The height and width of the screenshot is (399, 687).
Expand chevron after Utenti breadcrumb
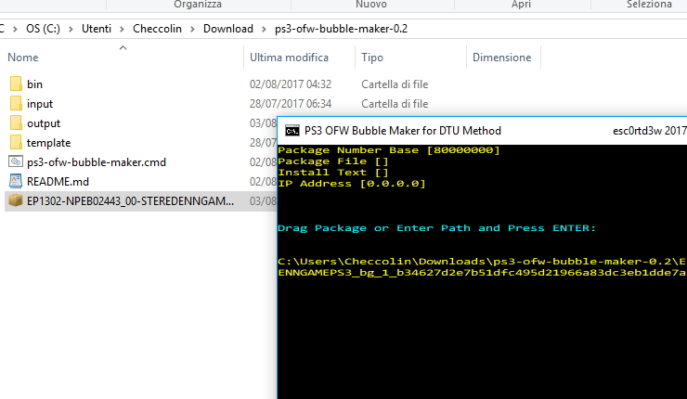[x=122, y=29]
